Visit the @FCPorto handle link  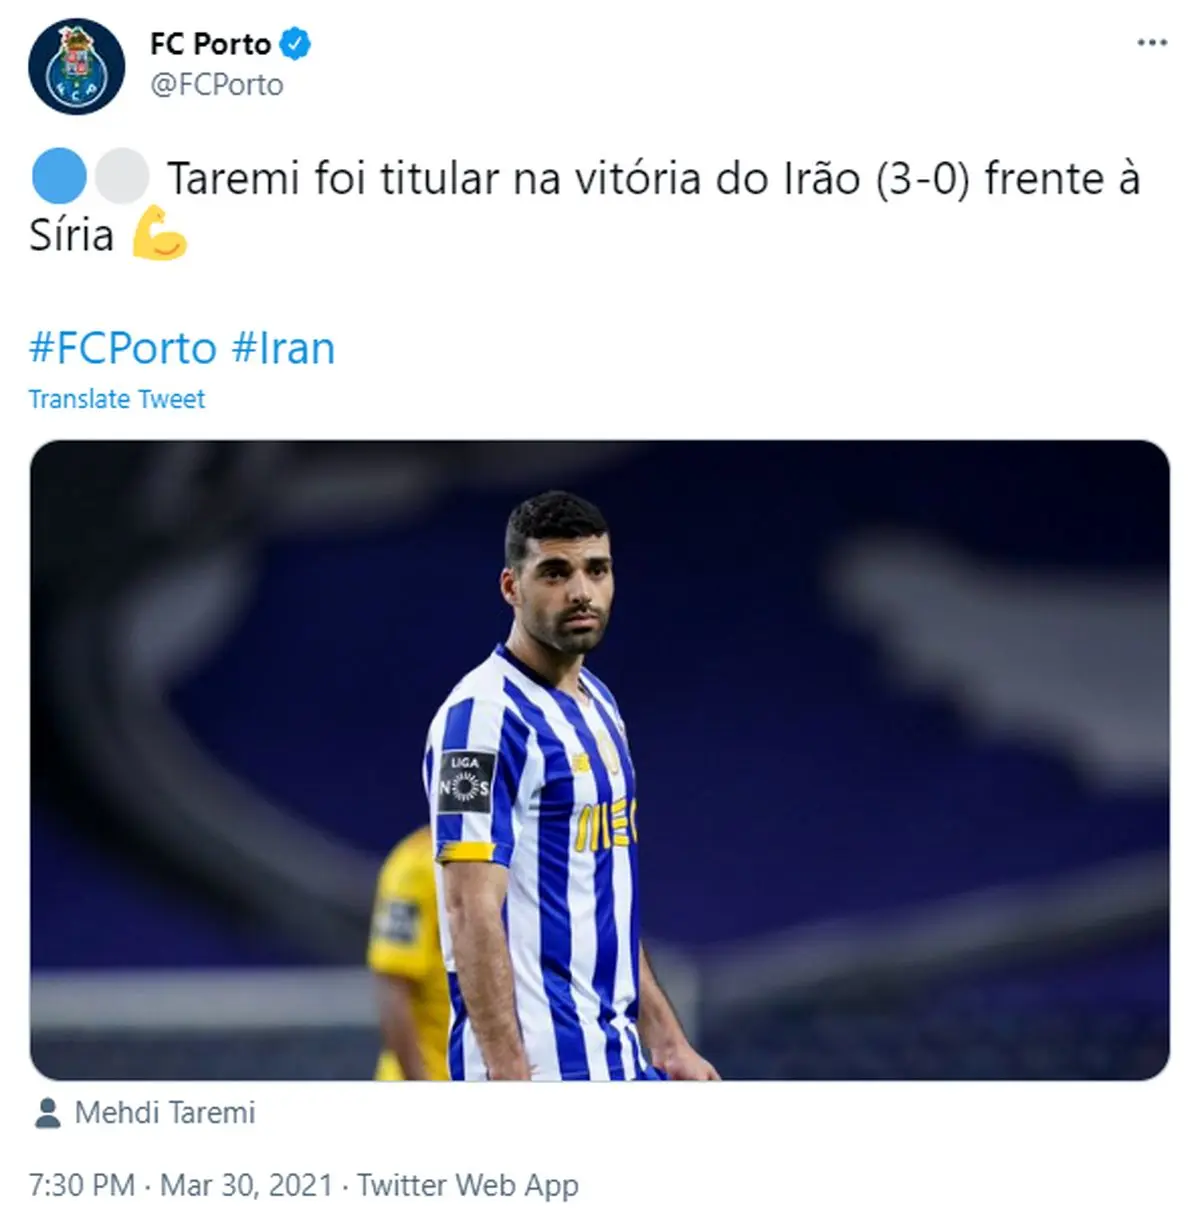217,85
